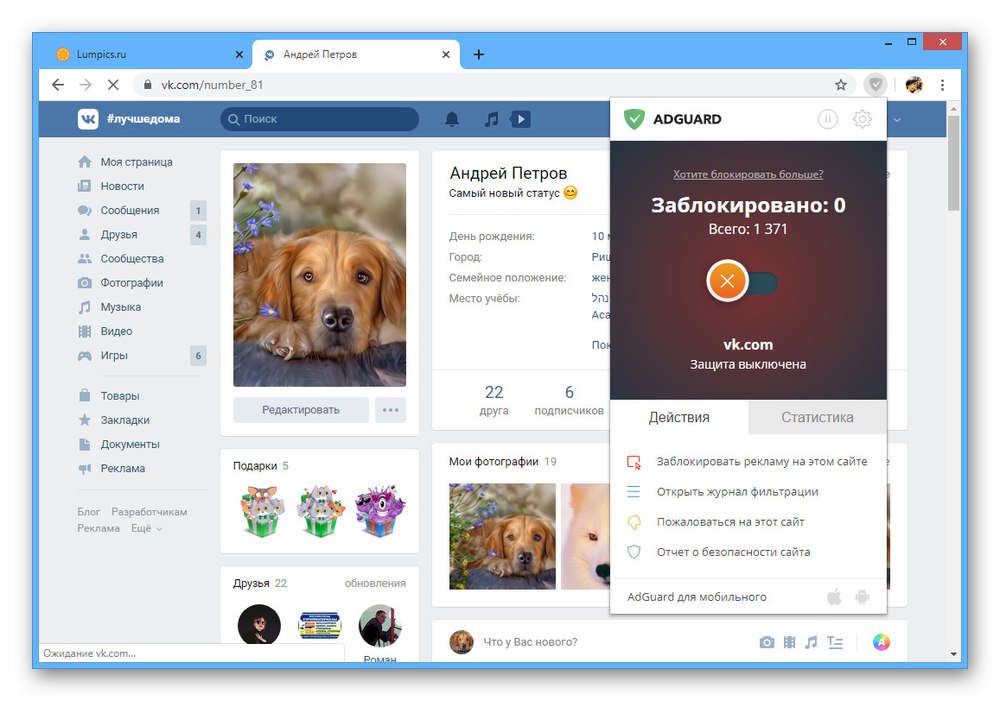Switch to the Действия tab
The width and height of the screenshot is (1000, 701).
point(679,417)
